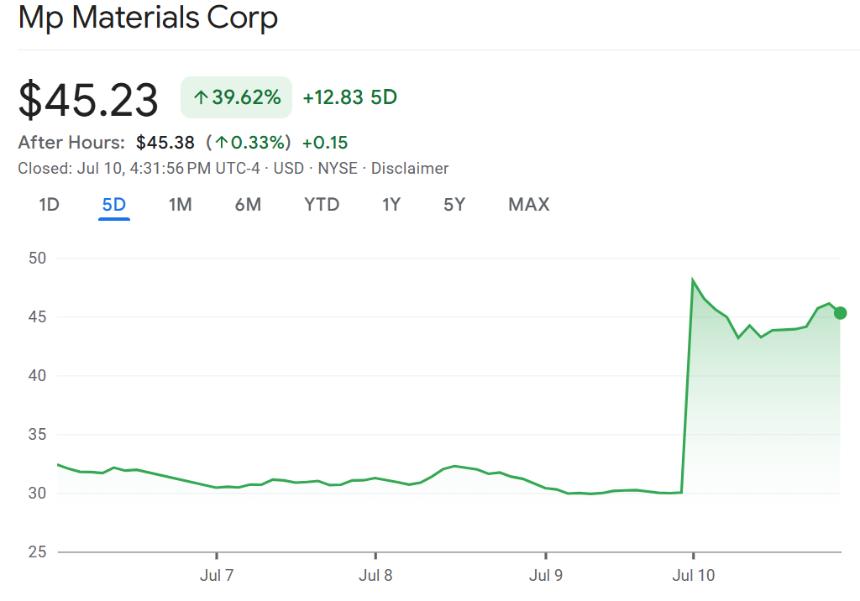Open the 6M chart range
The height and width of the screenshot is (601, 860).
coord(248,205)
